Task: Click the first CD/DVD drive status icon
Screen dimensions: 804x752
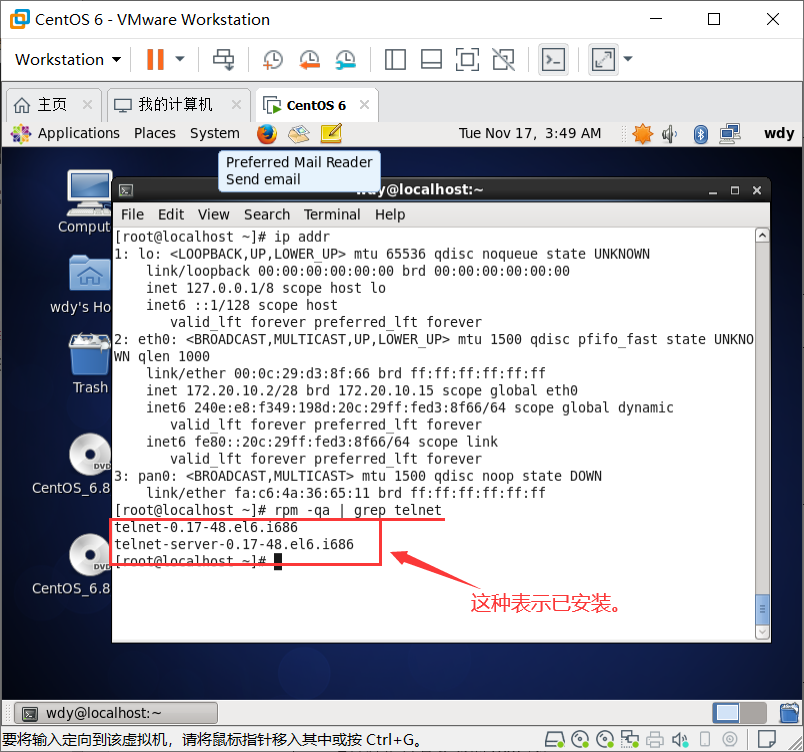Action: point(580,739)
